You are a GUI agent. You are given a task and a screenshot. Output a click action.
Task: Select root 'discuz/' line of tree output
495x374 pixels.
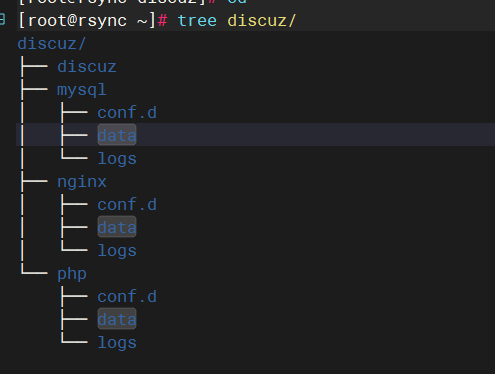click(x=52, y=44)
